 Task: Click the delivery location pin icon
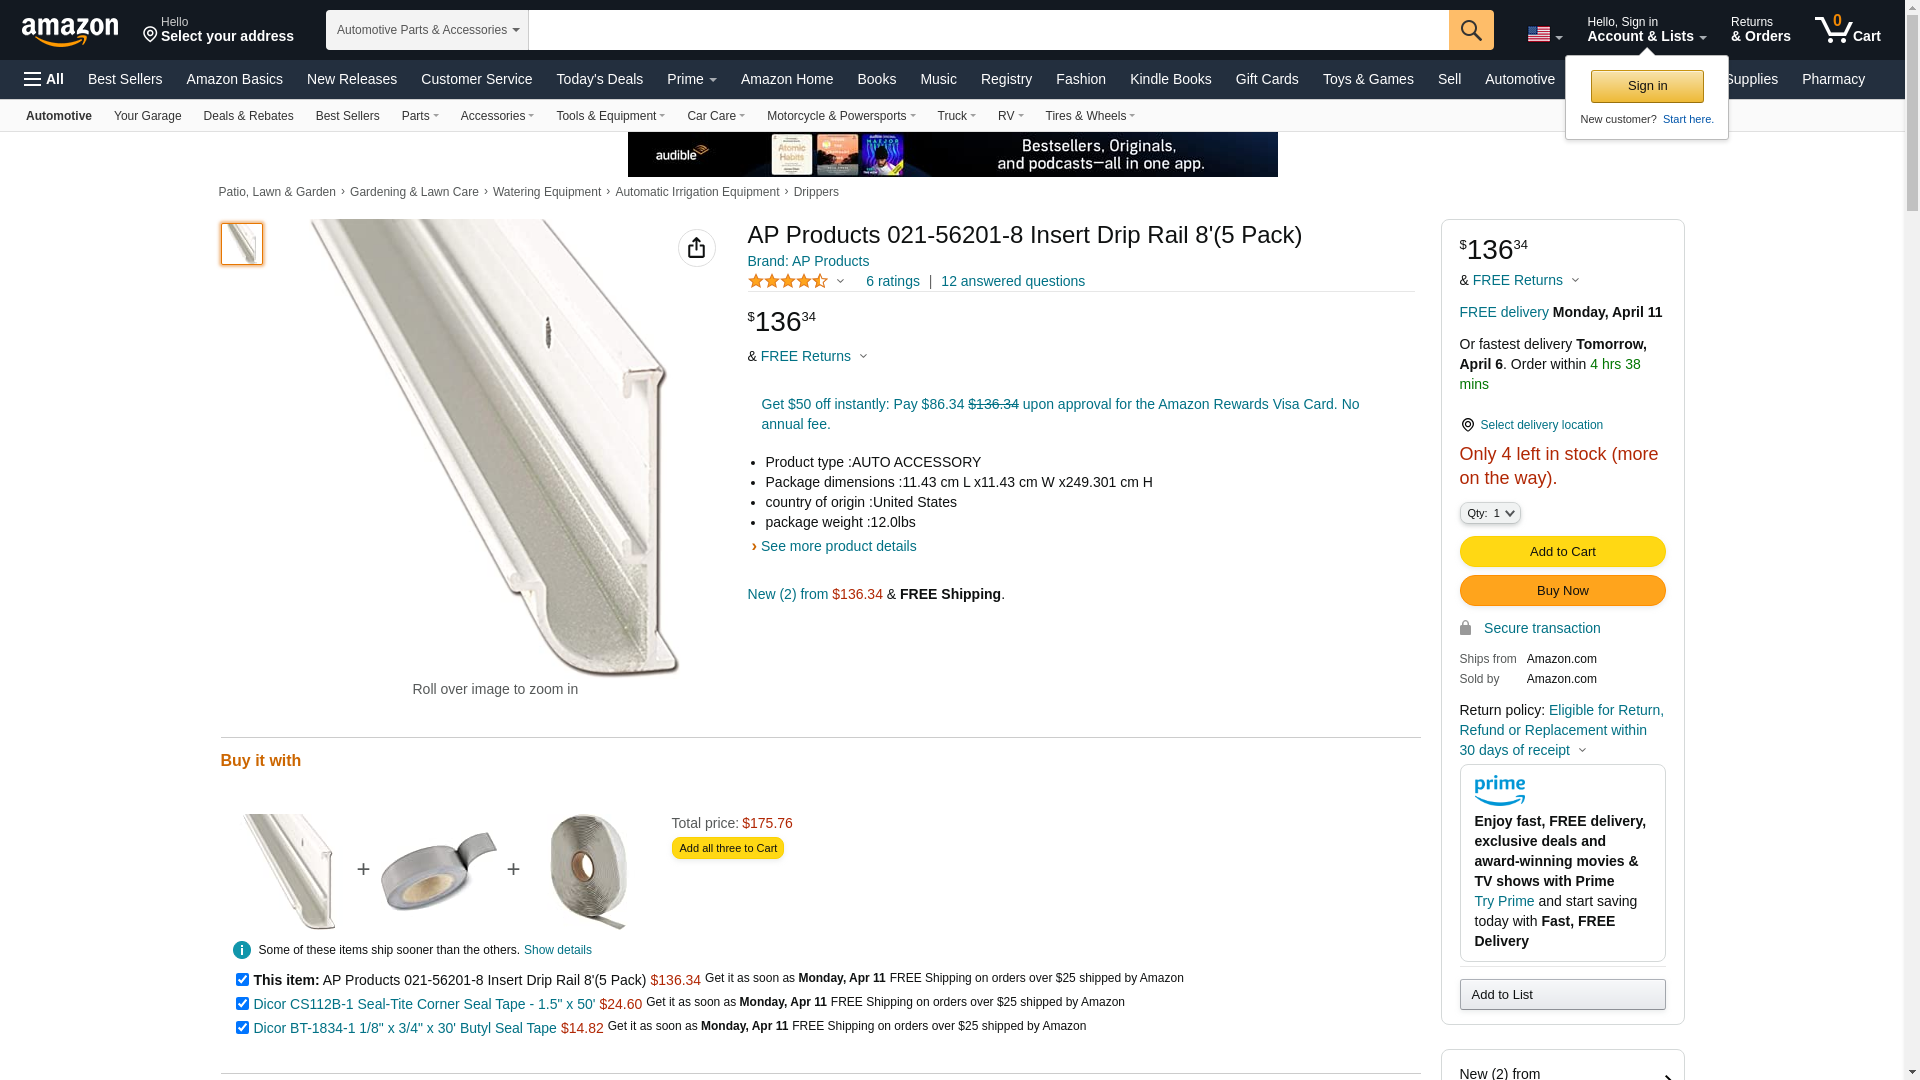[1467, 425]
